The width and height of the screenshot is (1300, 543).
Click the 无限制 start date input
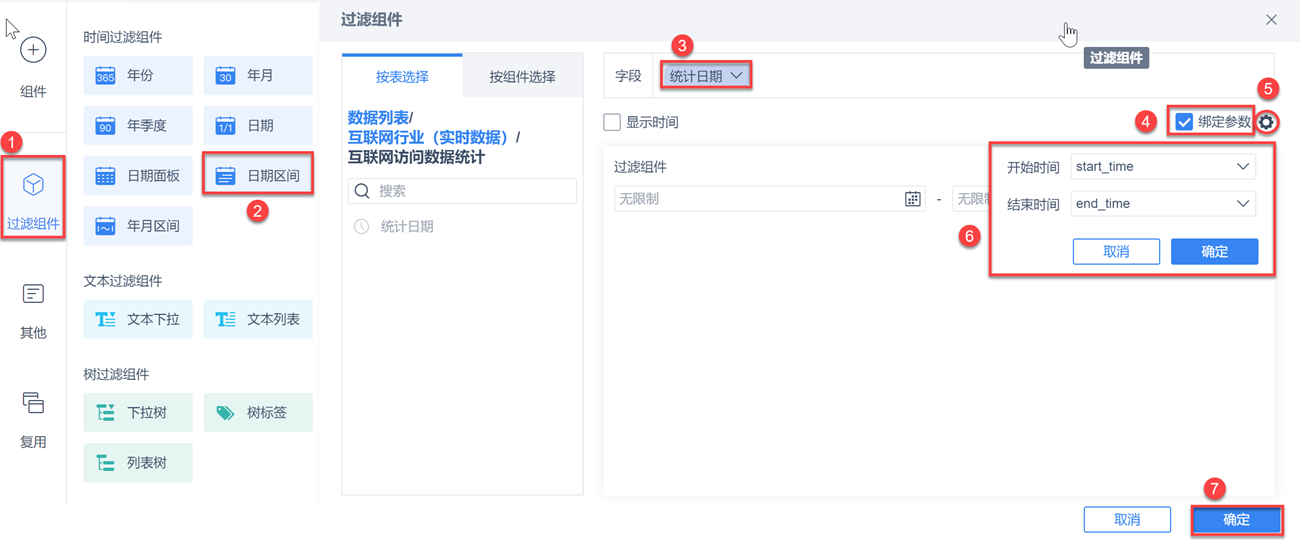click(769, 199)
